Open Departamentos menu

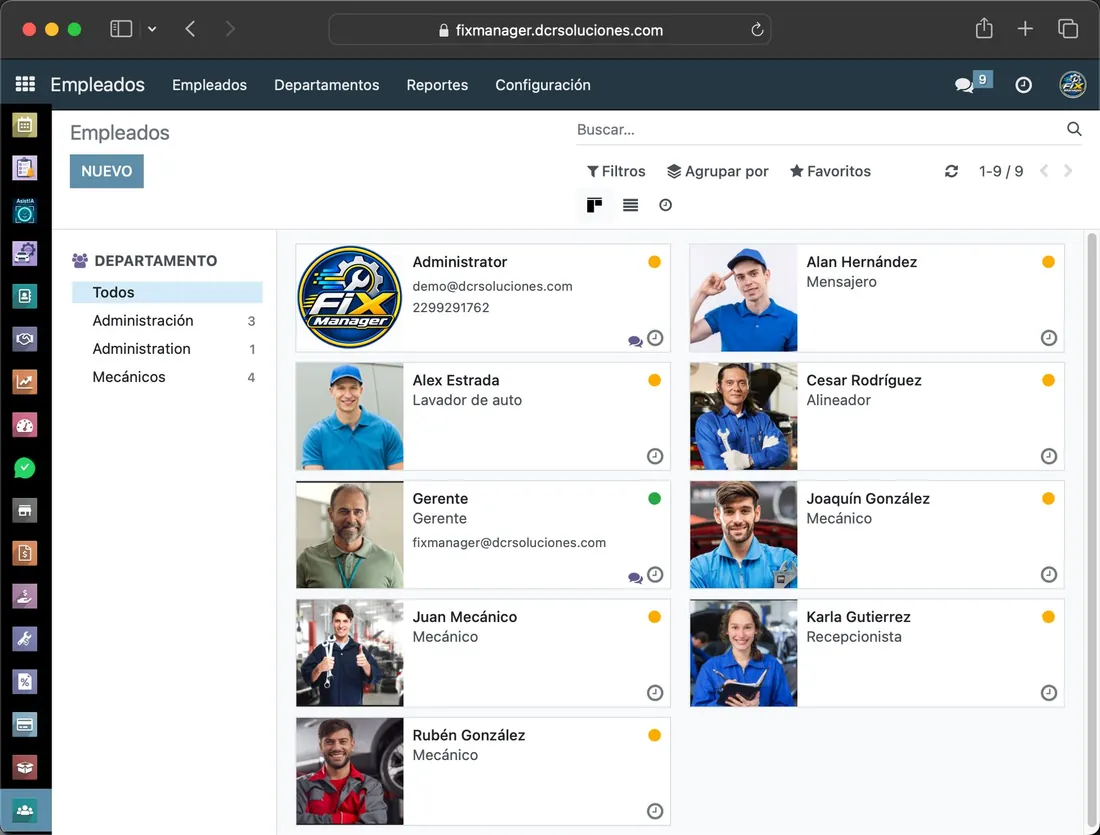(x=326, y=85)
